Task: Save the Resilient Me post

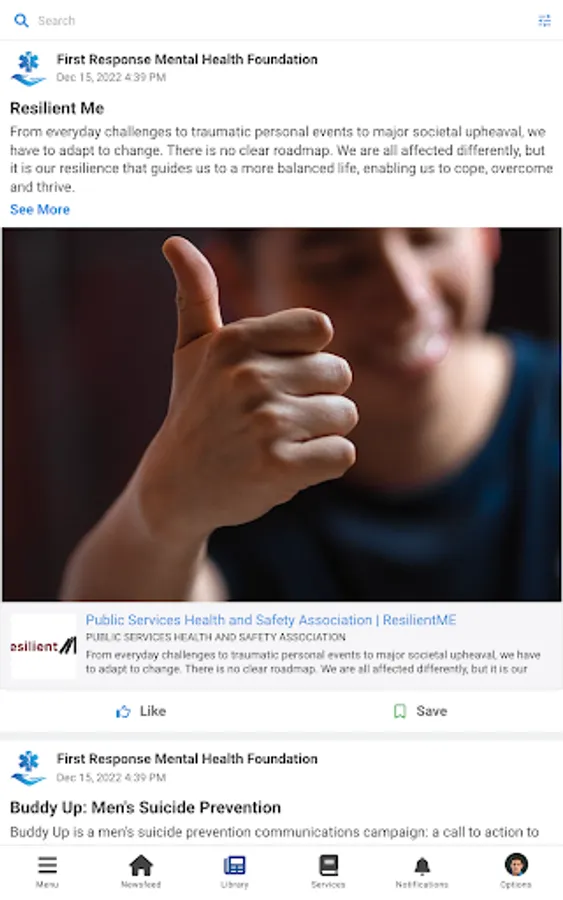Action: 421,712
